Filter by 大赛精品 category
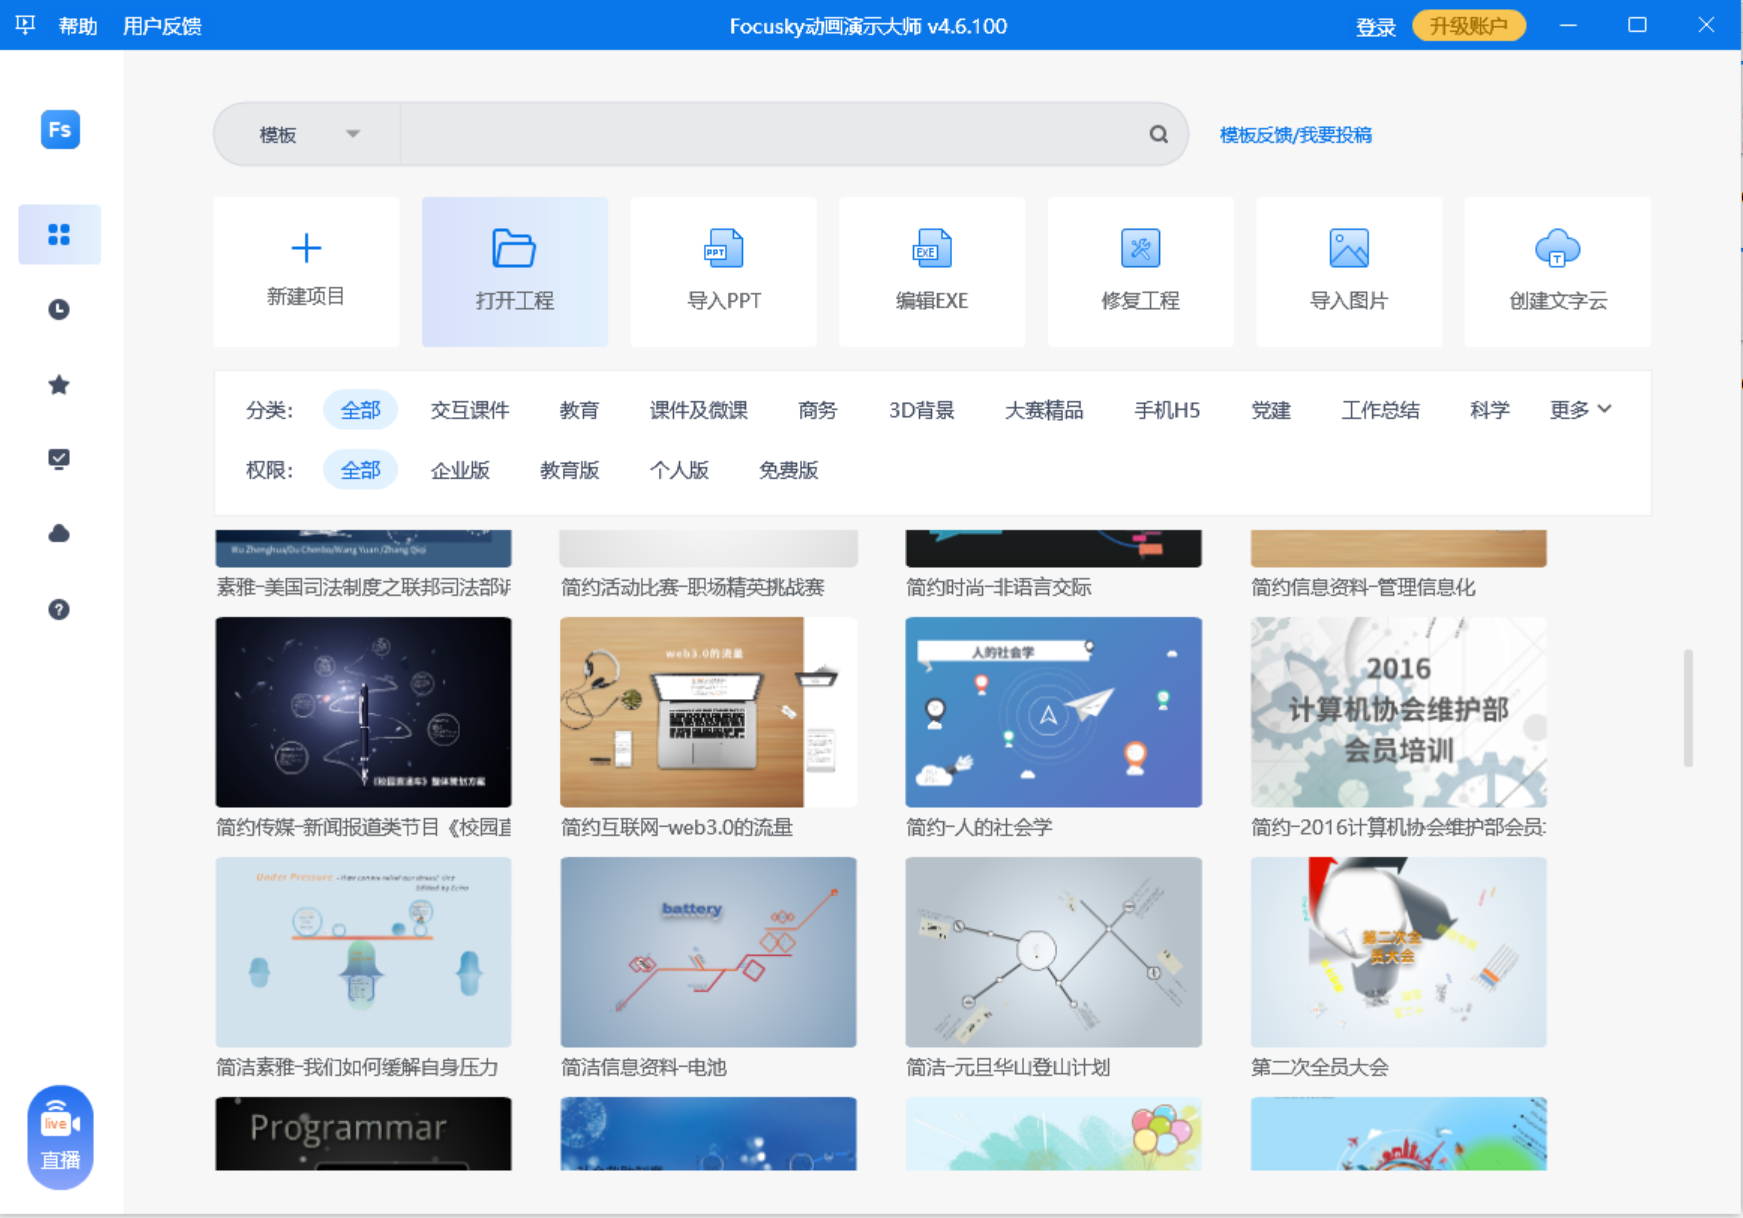Viewport: 1743px width, 1218px height. click(x=1044, y=410)
